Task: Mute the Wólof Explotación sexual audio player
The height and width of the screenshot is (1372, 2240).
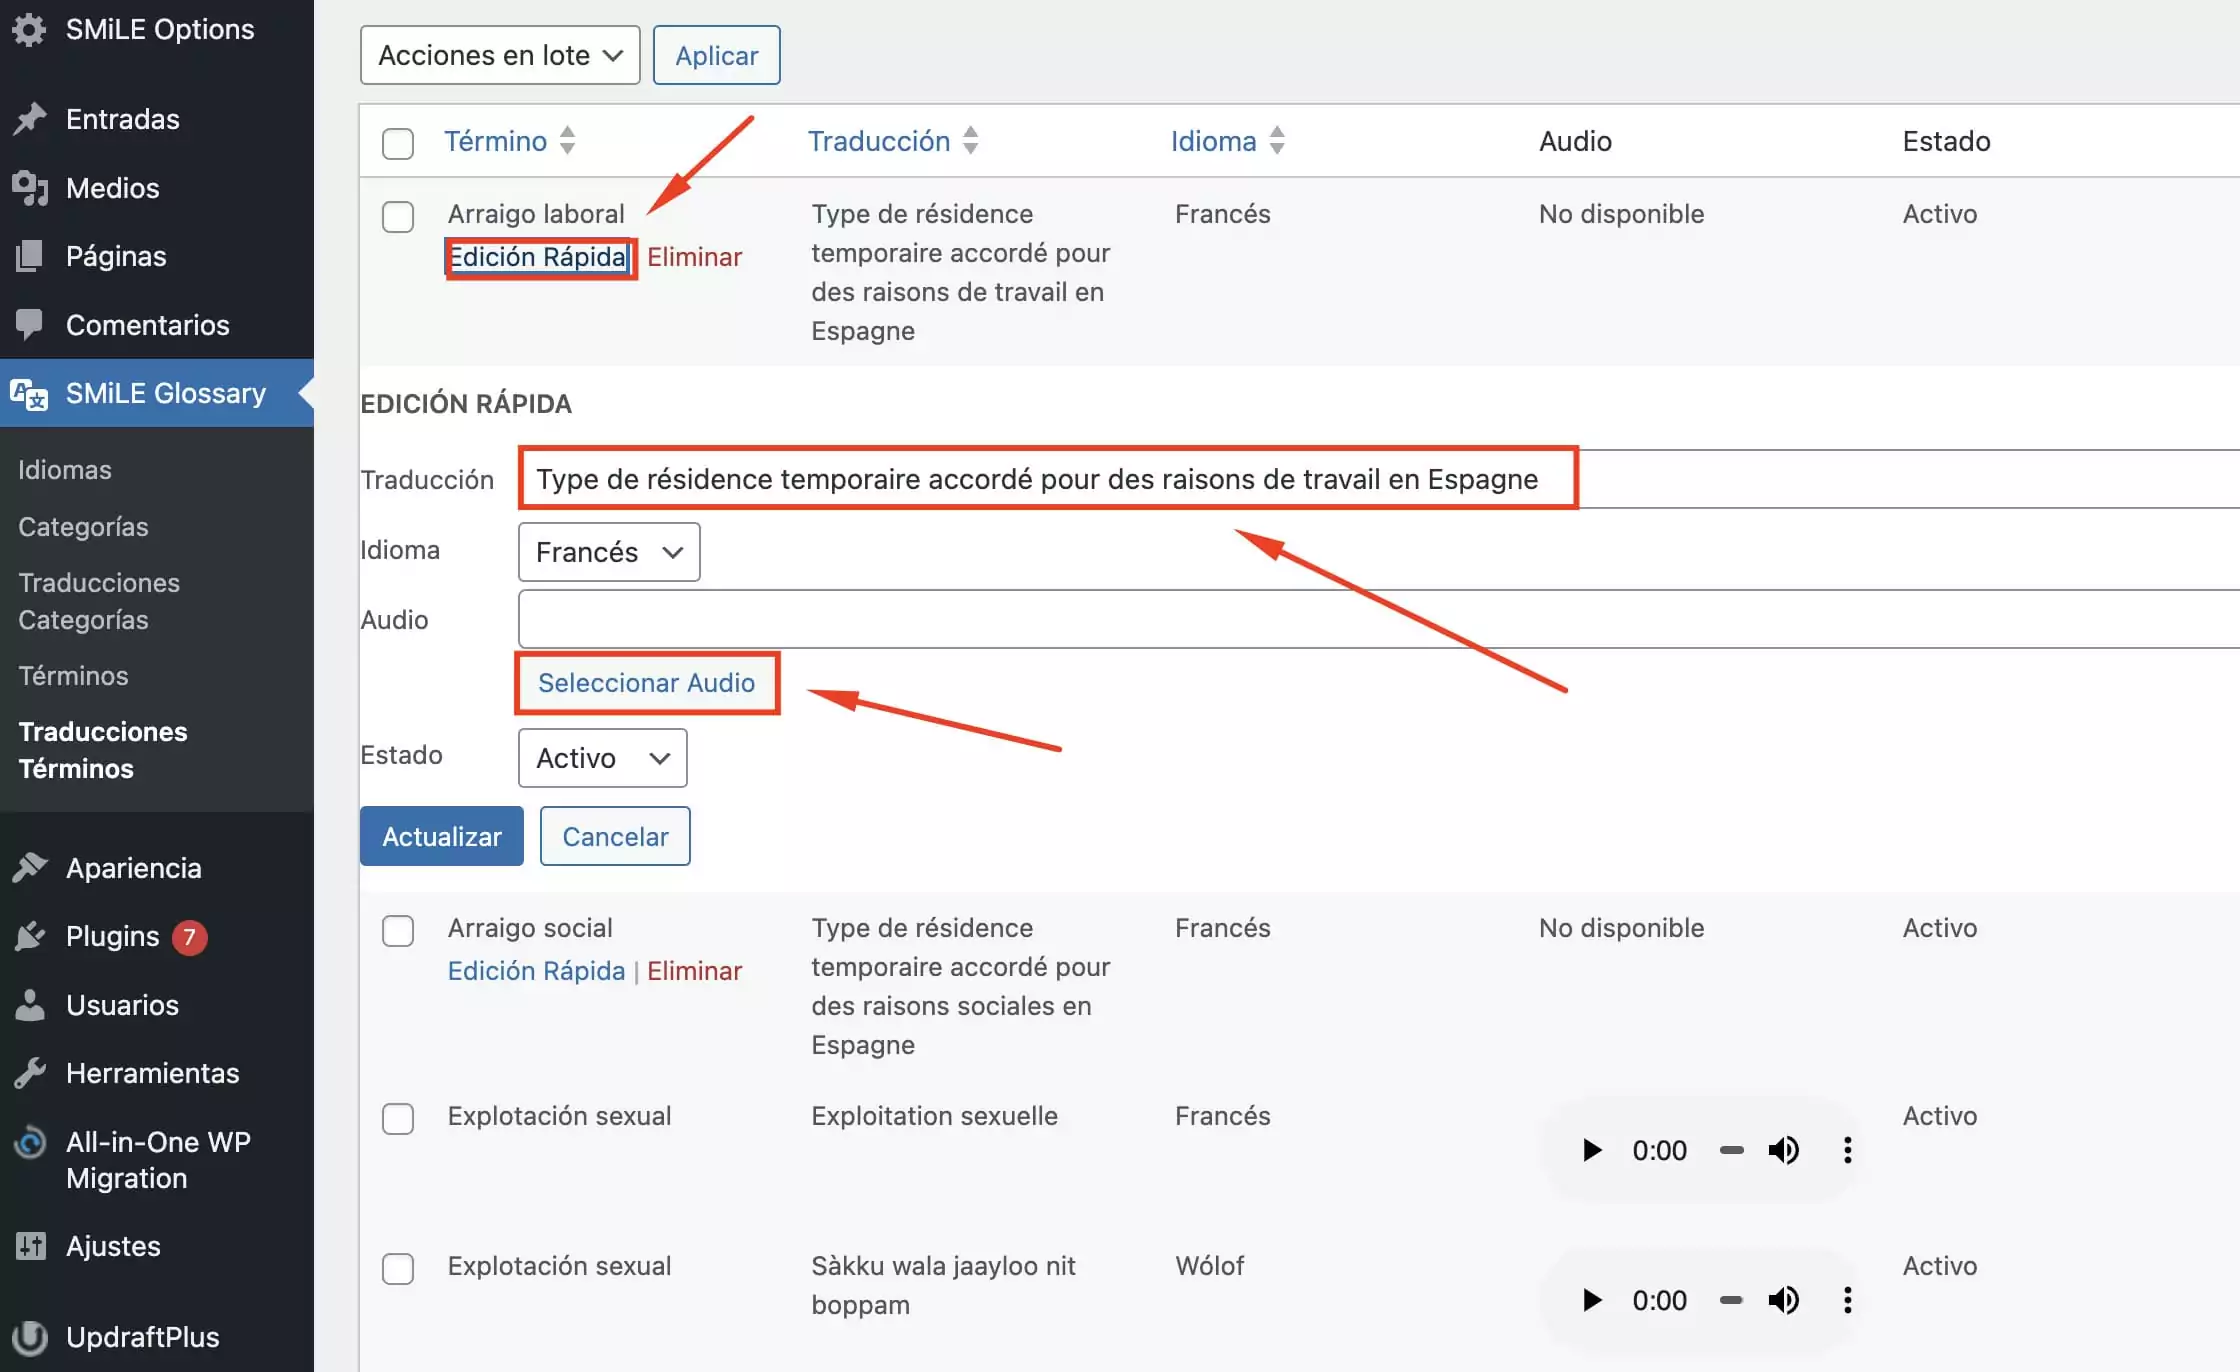Action: (x=1783, y=1300)
